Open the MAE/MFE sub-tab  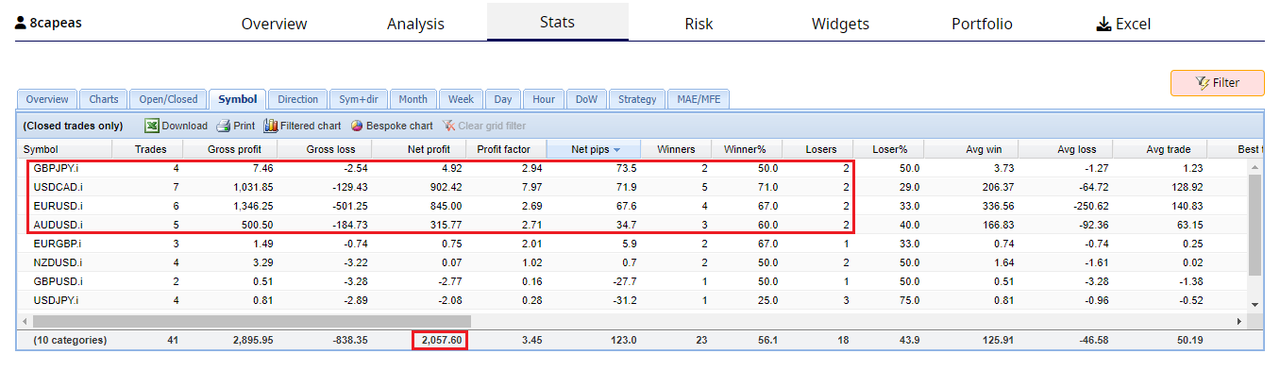click(x=699, y=99)
